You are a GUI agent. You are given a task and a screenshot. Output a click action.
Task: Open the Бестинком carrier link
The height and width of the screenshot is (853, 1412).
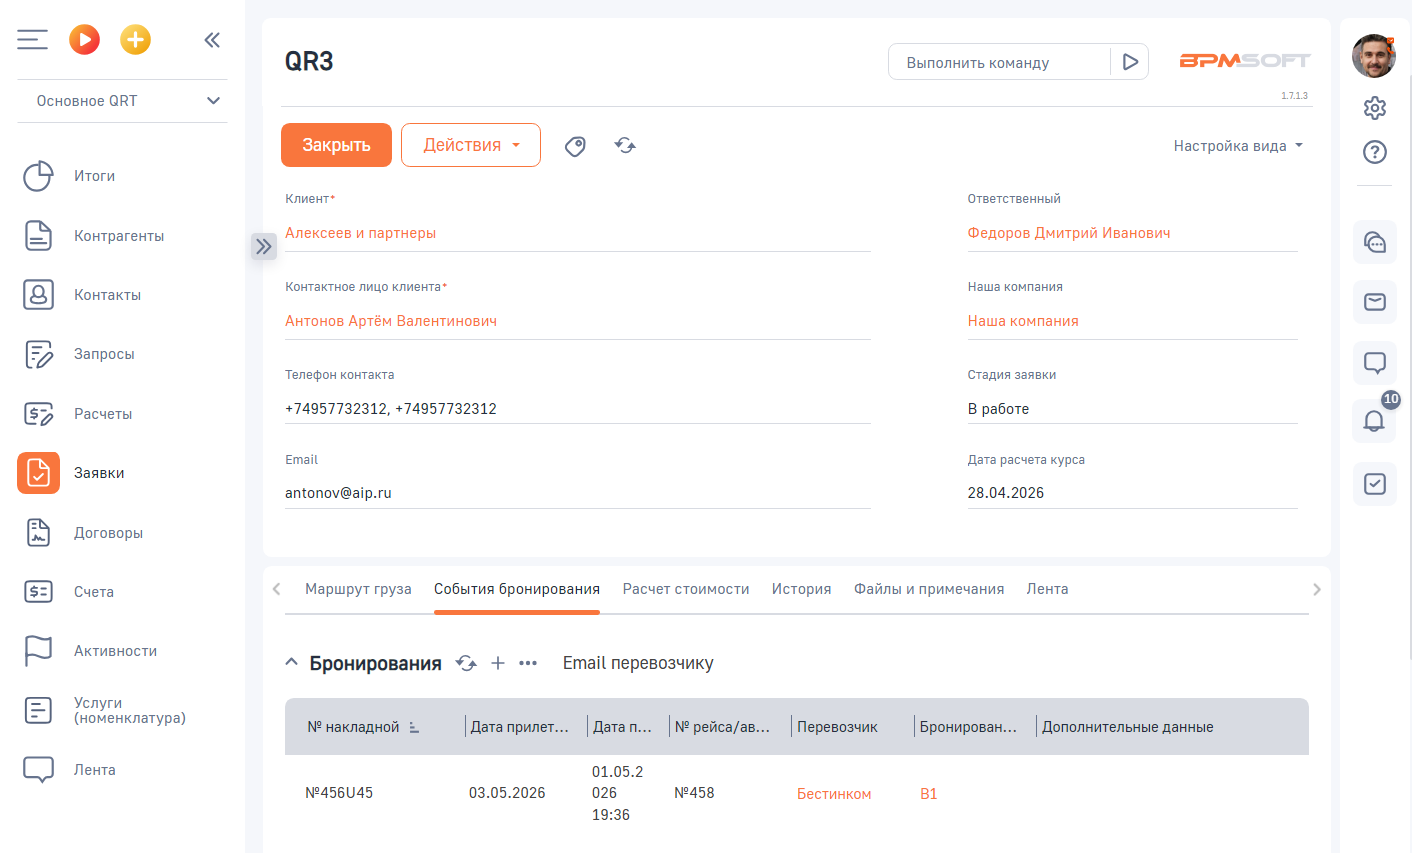(x=834, y=792)
